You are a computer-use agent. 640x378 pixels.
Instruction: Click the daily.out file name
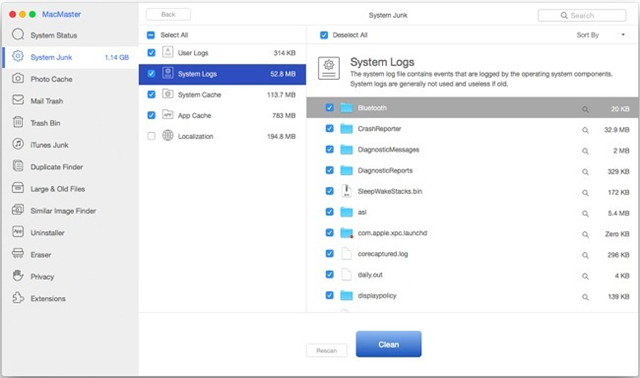(x=370, y=274)
